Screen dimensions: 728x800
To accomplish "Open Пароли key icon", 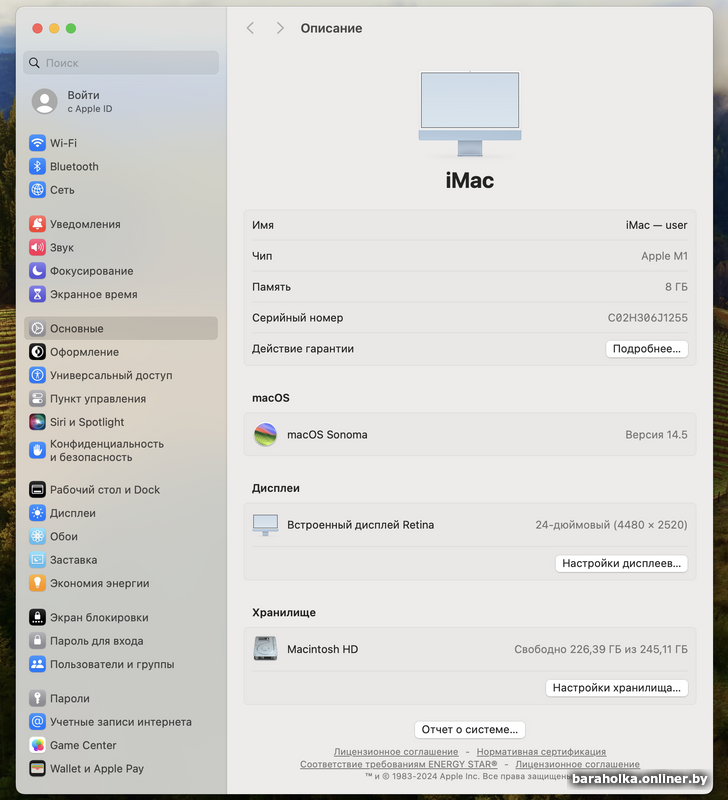I will [37, 698].
